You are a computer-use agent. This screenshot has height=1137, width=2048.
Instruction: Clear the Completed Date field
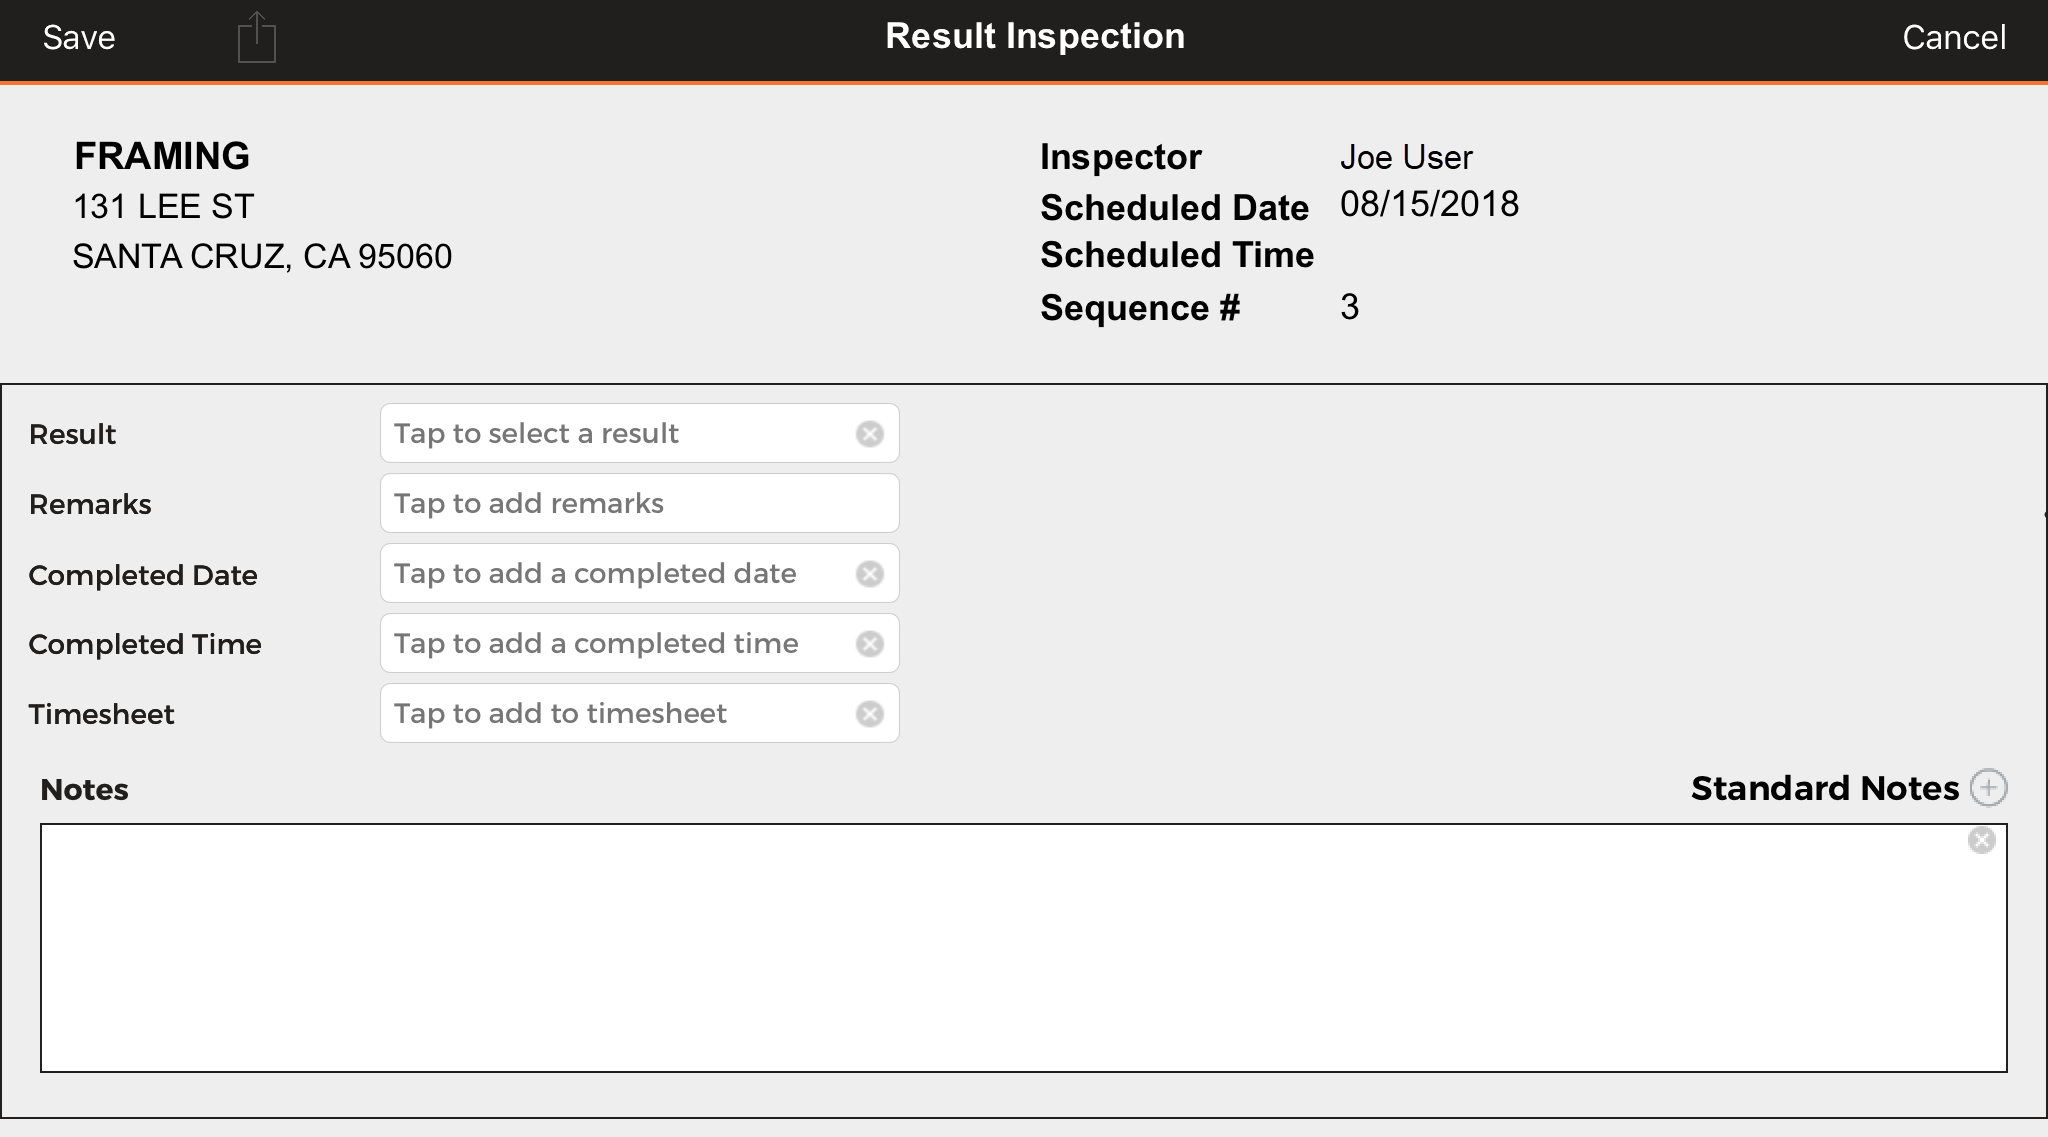[x=870, y=574]
